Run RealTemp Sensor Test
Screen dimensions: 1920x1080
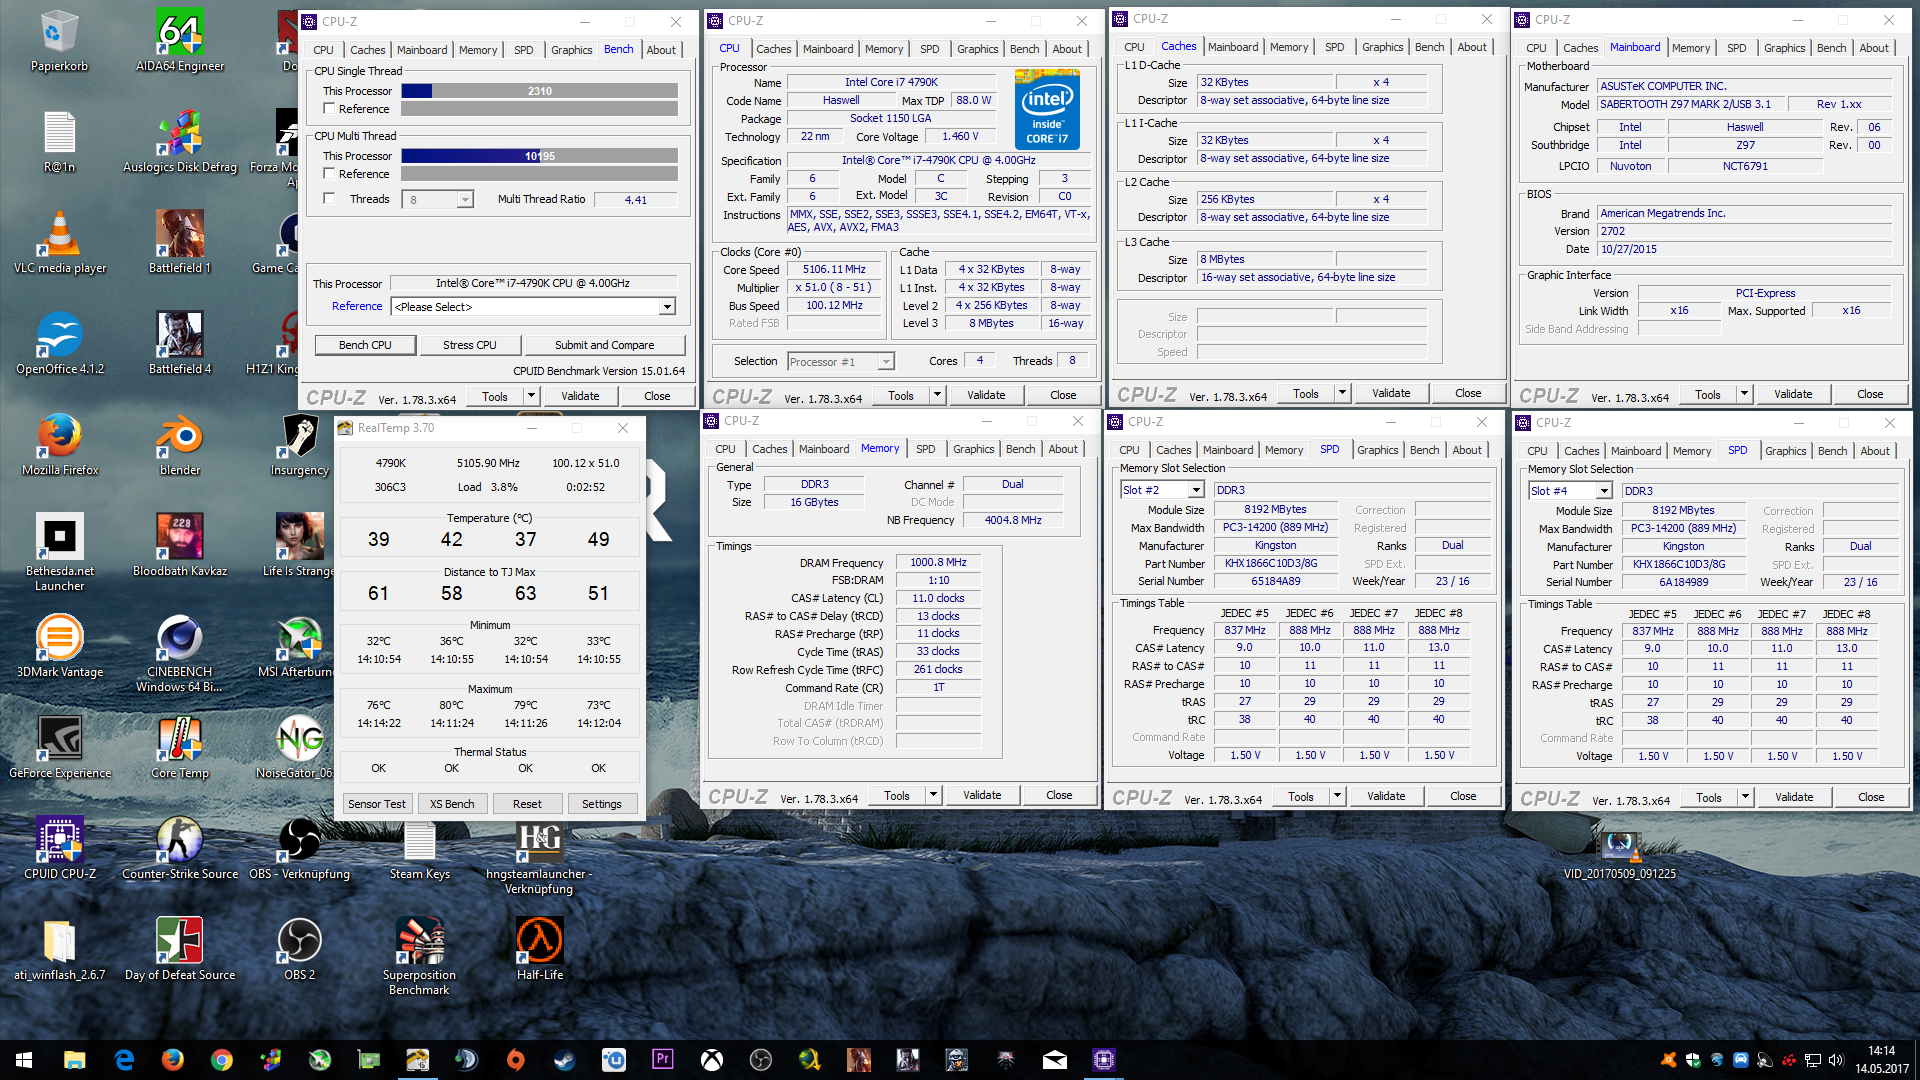[376, 804]
